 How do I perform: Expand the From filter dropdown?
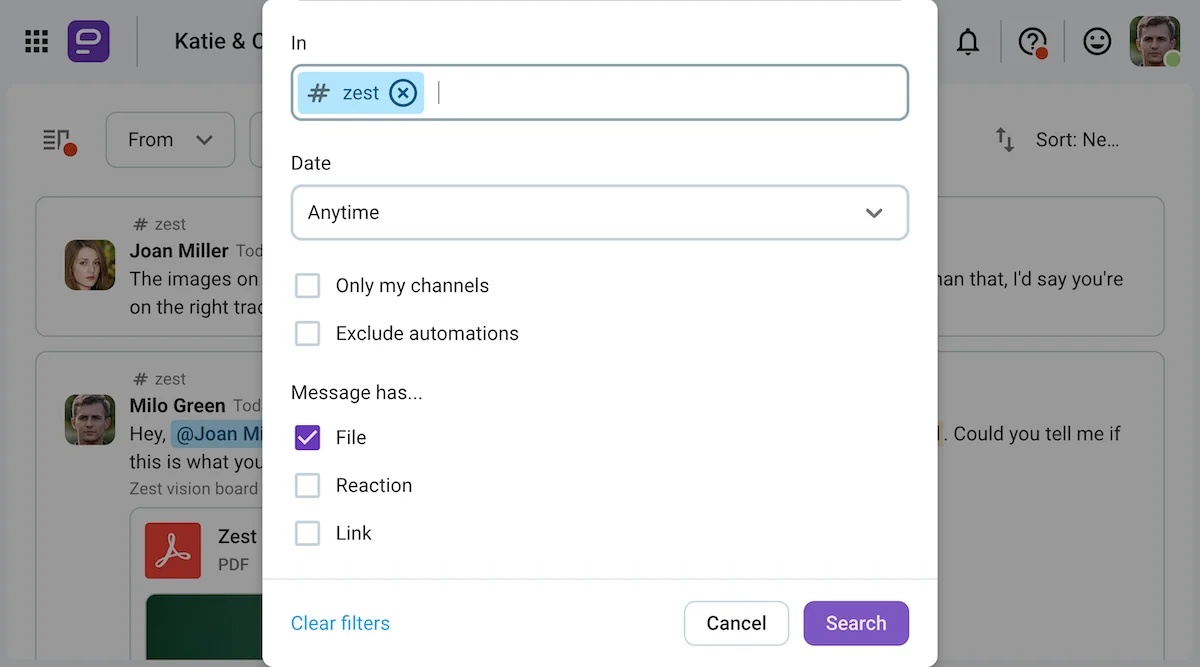170,140
